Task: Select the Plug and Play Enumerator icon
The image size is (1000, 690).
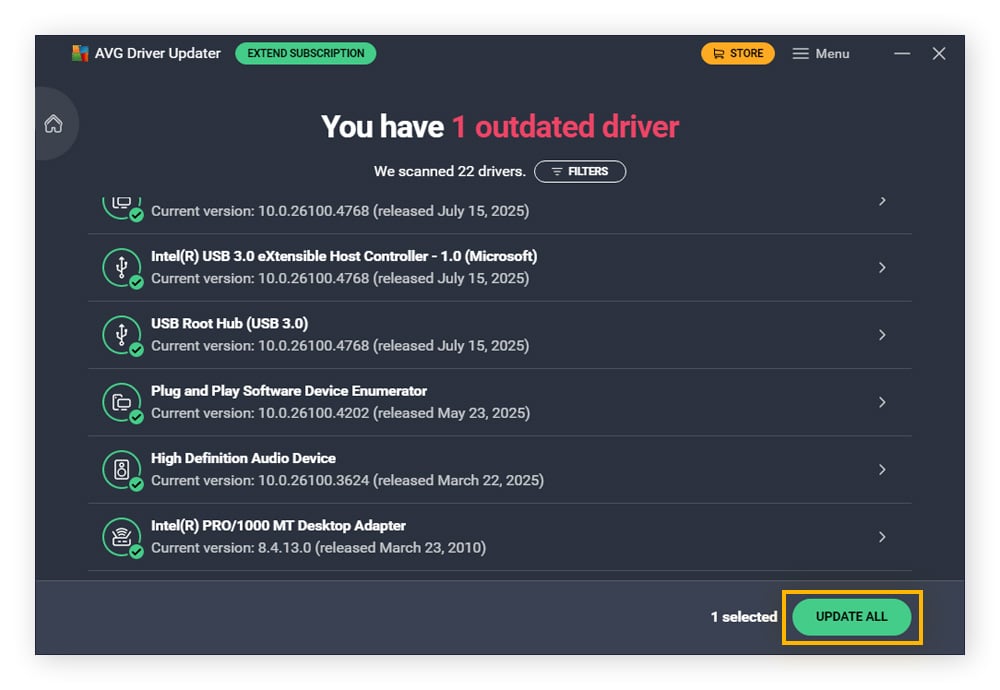Action: pos(124,401)
